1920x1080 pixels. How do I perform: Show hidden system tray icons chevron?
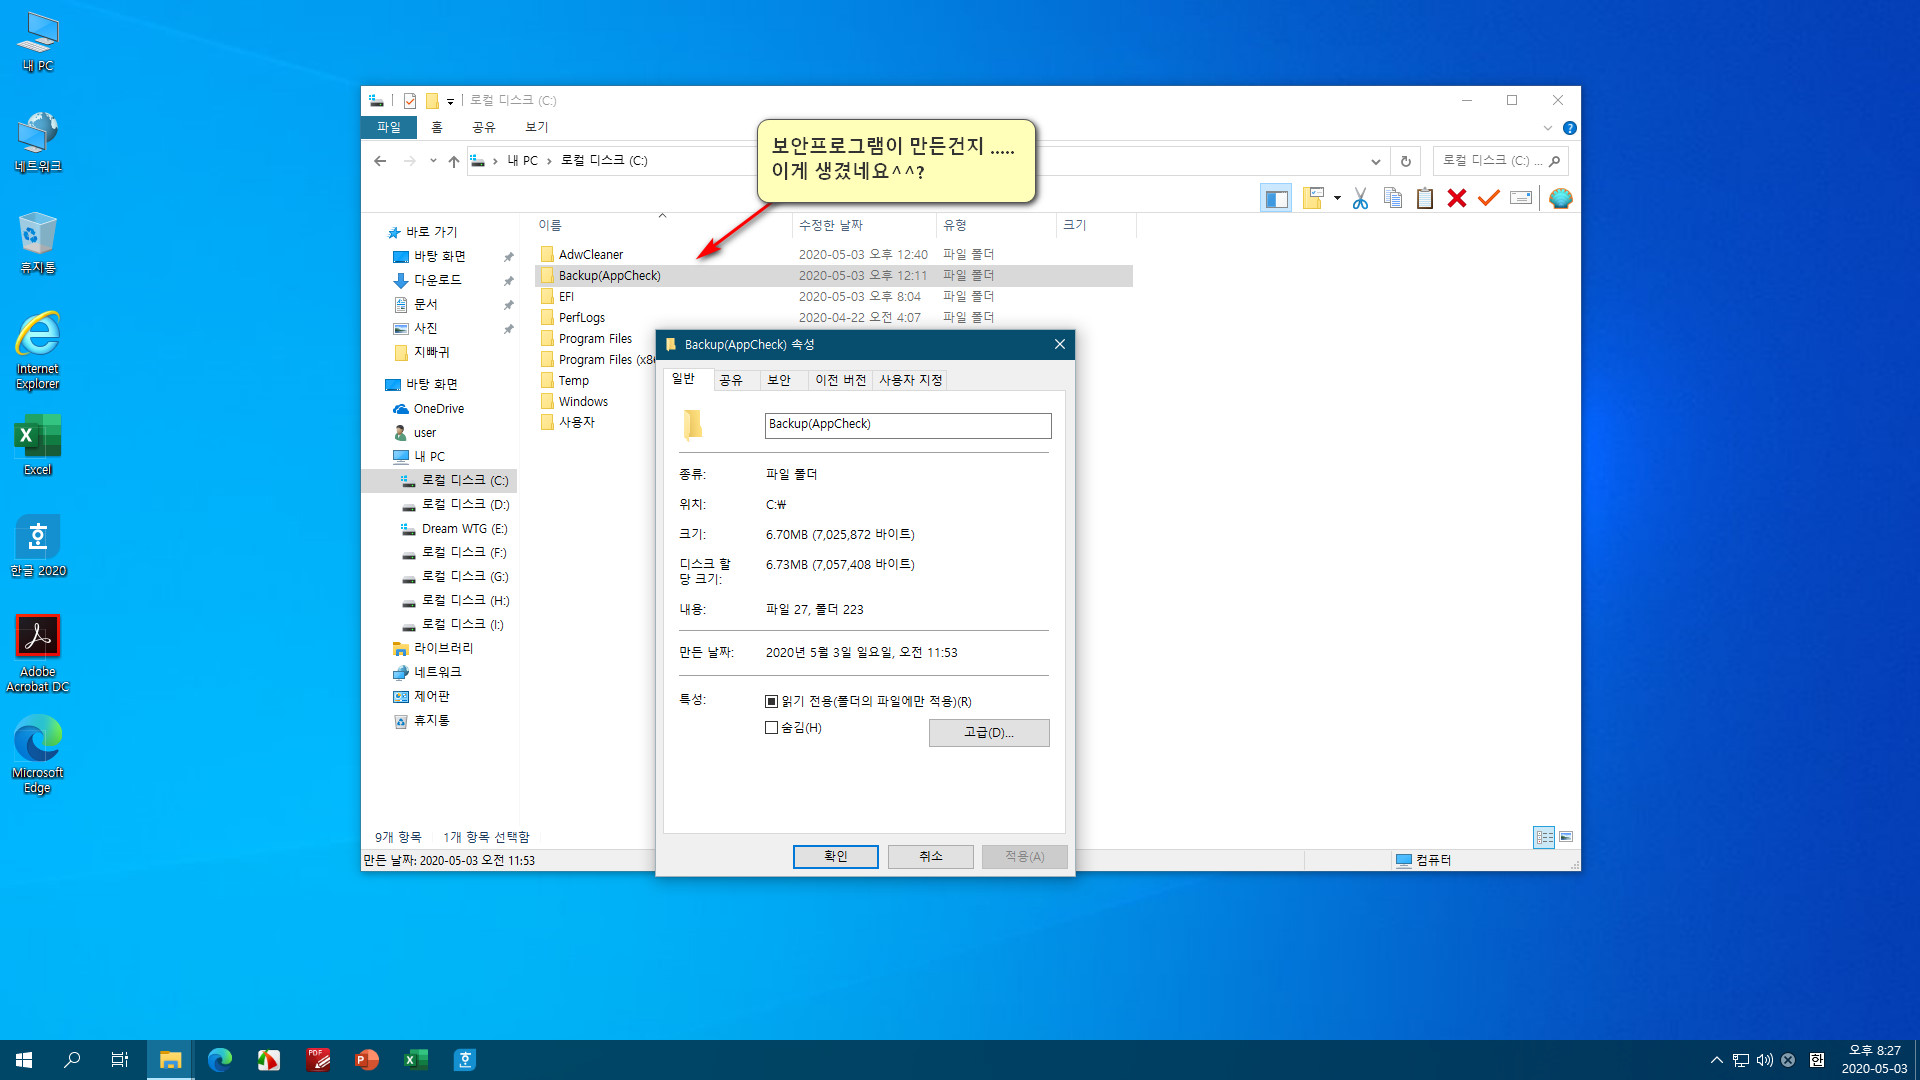[x=1717, y=1060]
